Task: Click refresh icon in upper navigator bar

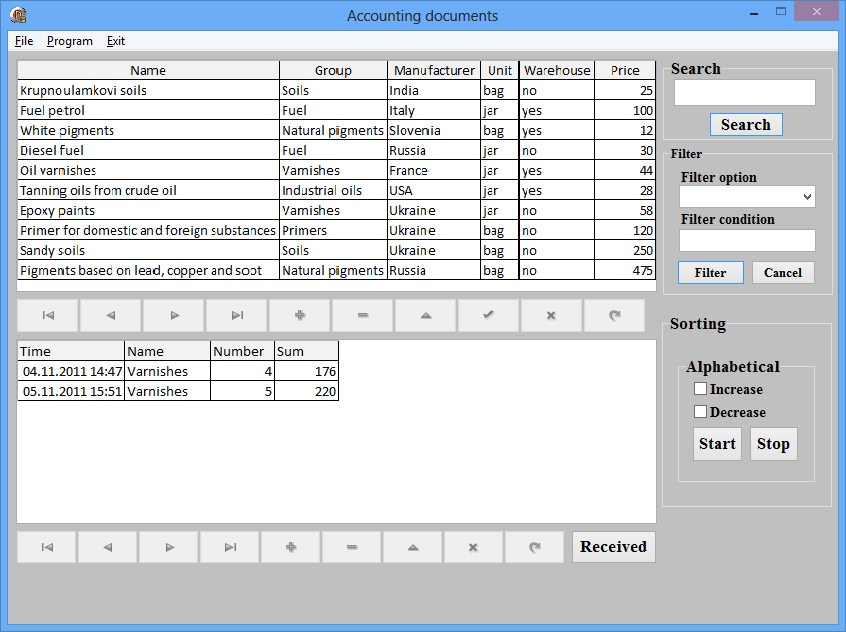Action: coord(614,315)
